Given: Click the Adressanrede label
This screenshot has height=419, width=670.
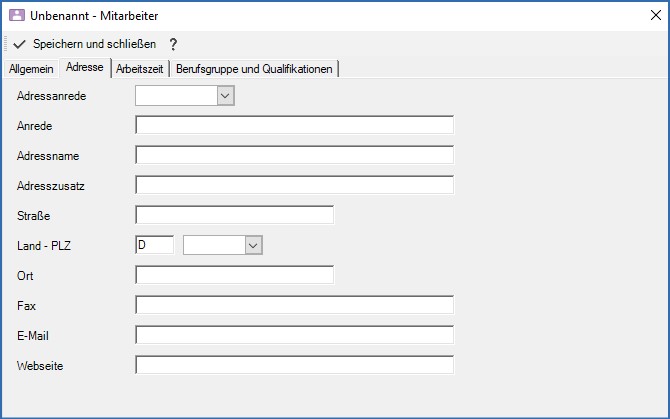Looking at the screenshot, I should tap(51, 96).
